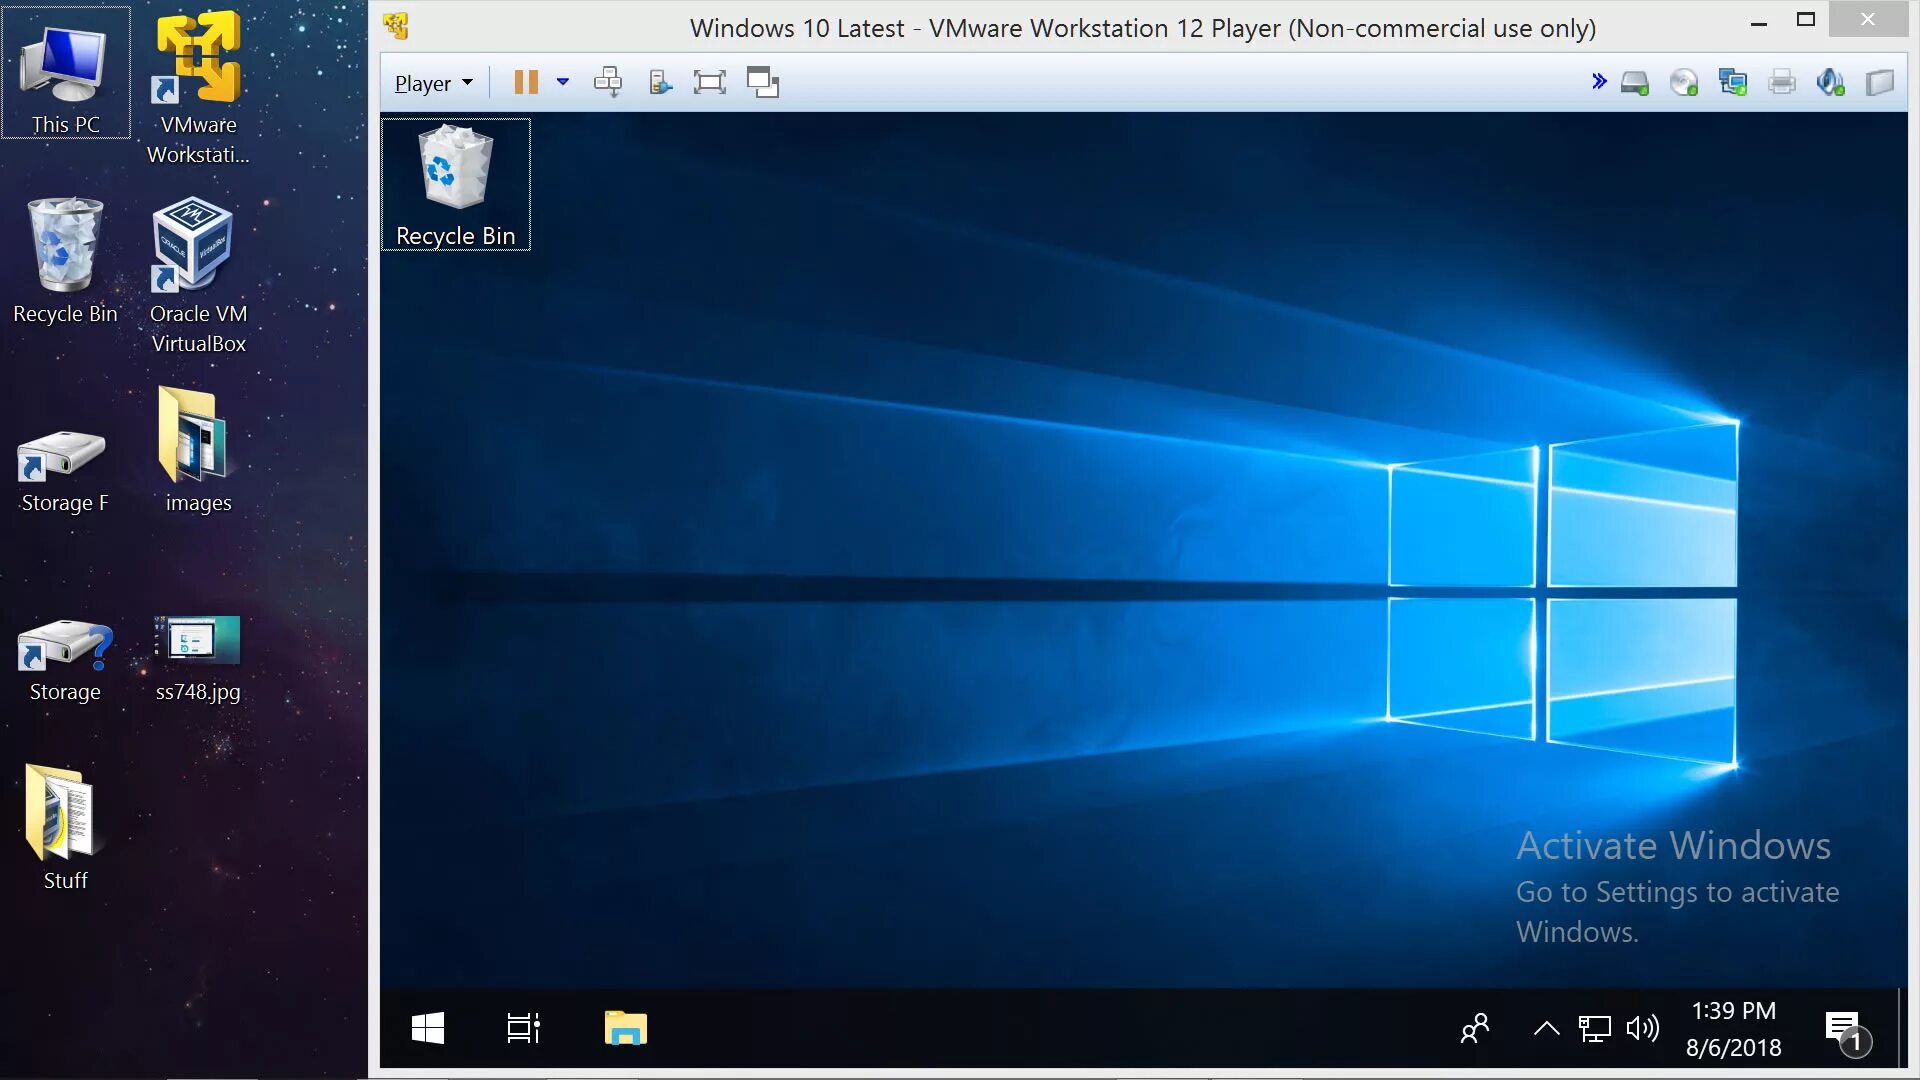Click the hard disk device icon
The width and height of the screenshot is (1920, 1080).
pyautogui.click(x=1634, y=82)
